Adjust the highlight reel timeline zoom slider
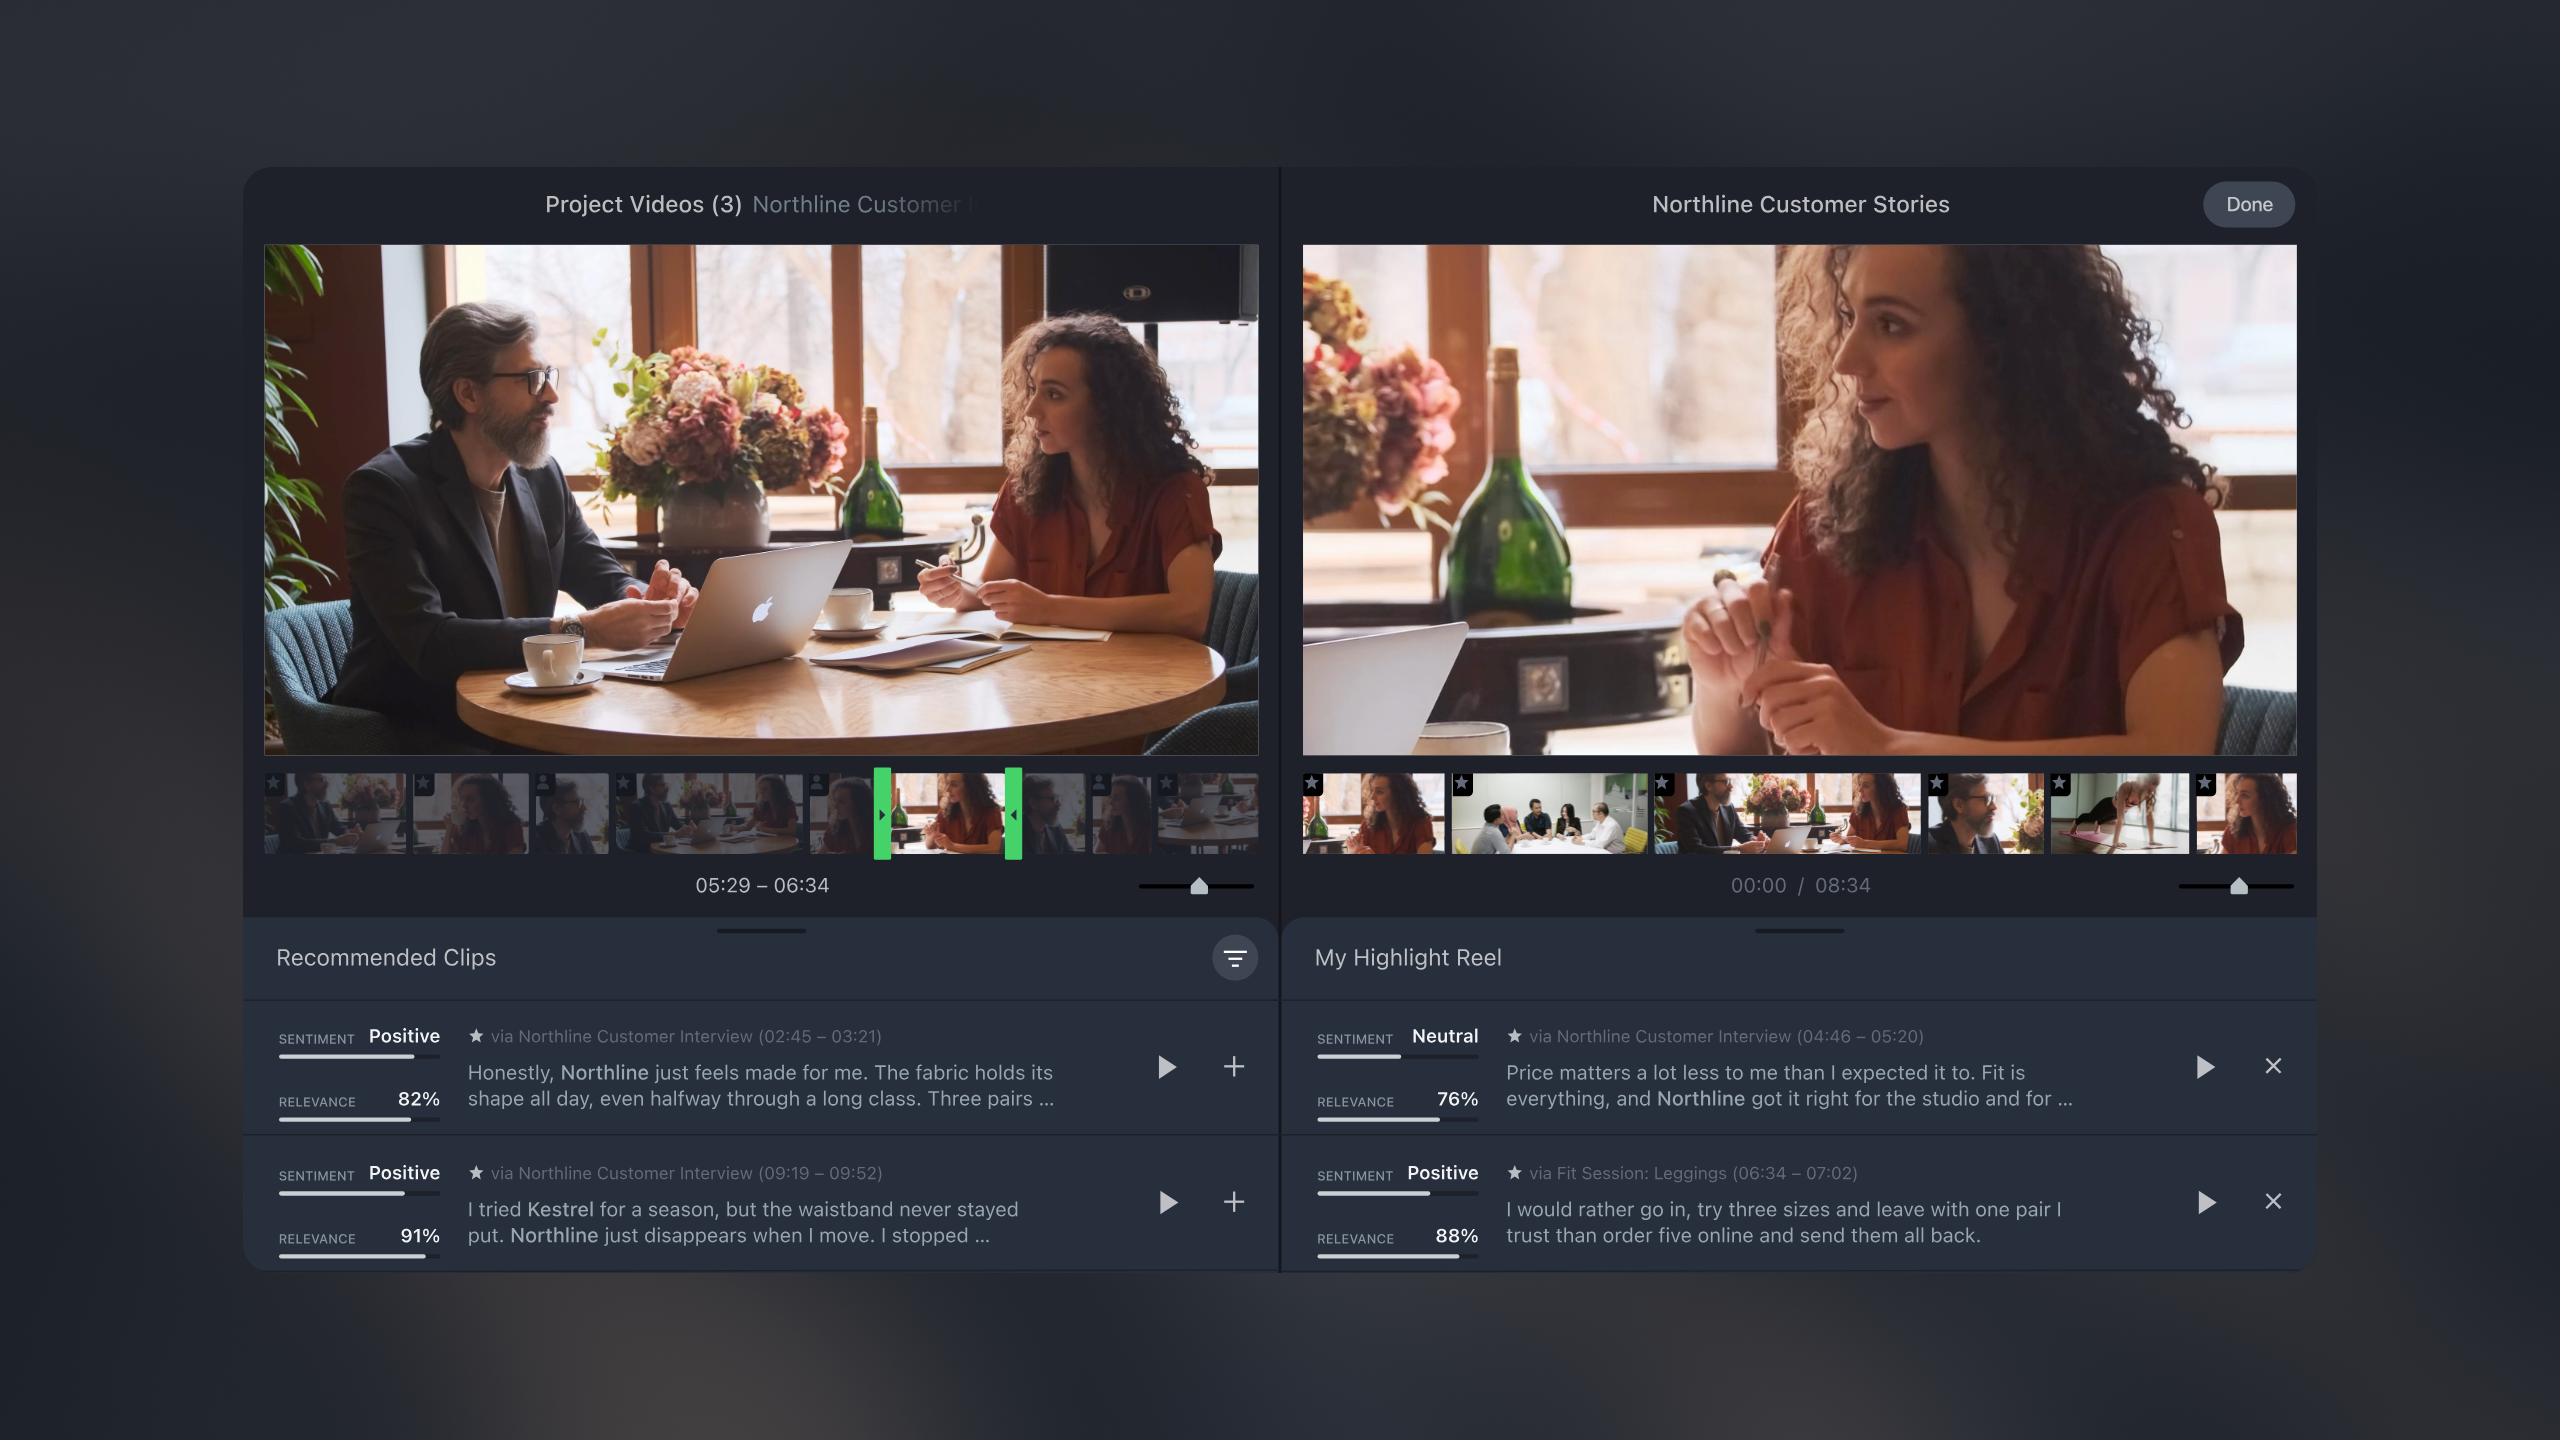Image resolution: width=2560 pixels, height=1440 pixels. pyautogui.click(x=2238, y=886)
